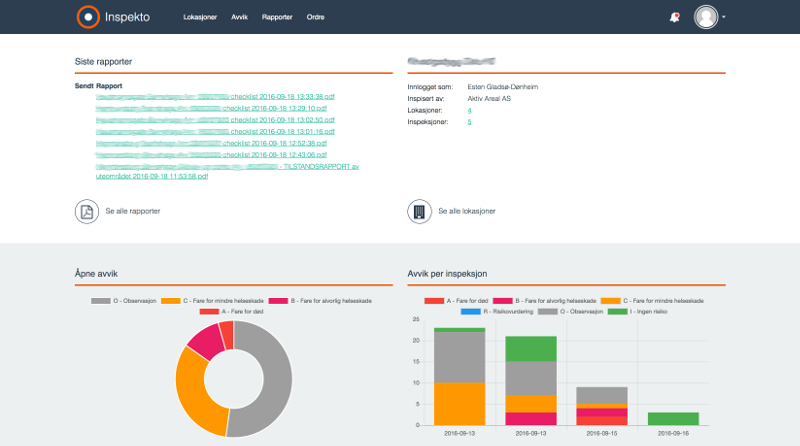Select the name Esten Gladsø-Dønheim

pos(503,87)
